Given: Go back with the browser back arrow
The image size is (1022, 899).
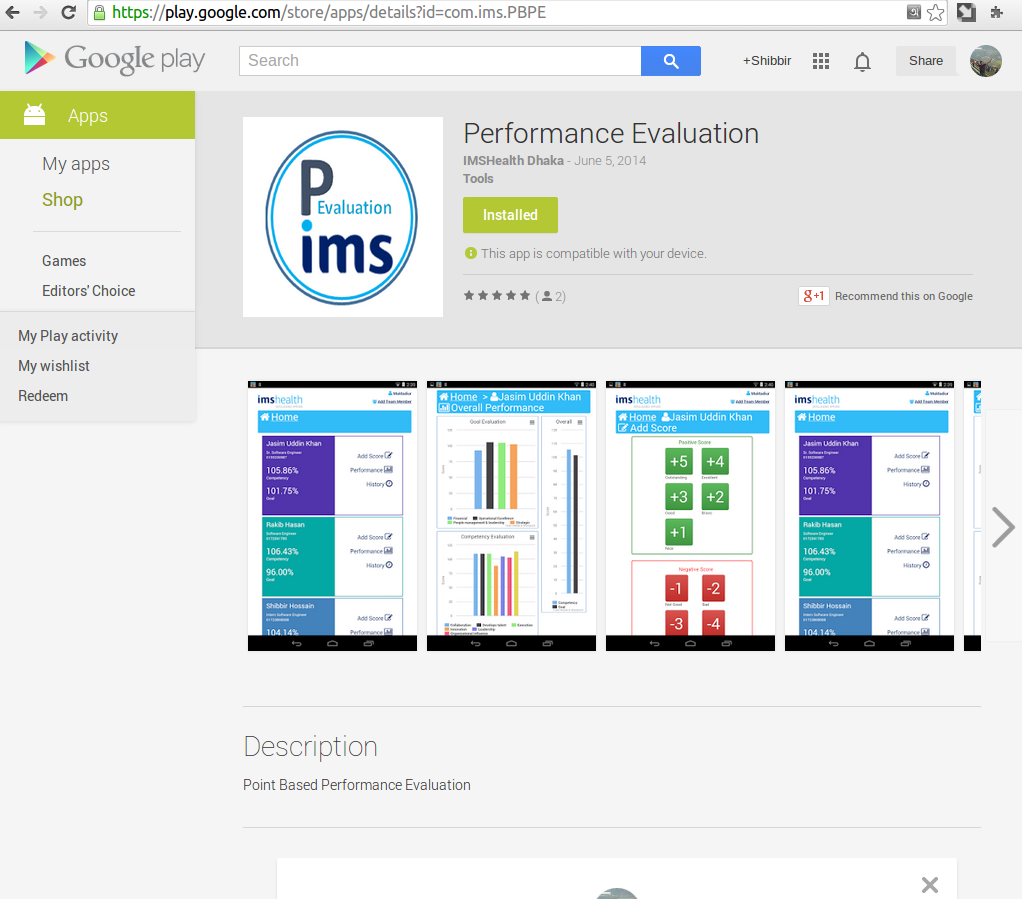Looking at the screenshot, I should [x=12, y=12].
